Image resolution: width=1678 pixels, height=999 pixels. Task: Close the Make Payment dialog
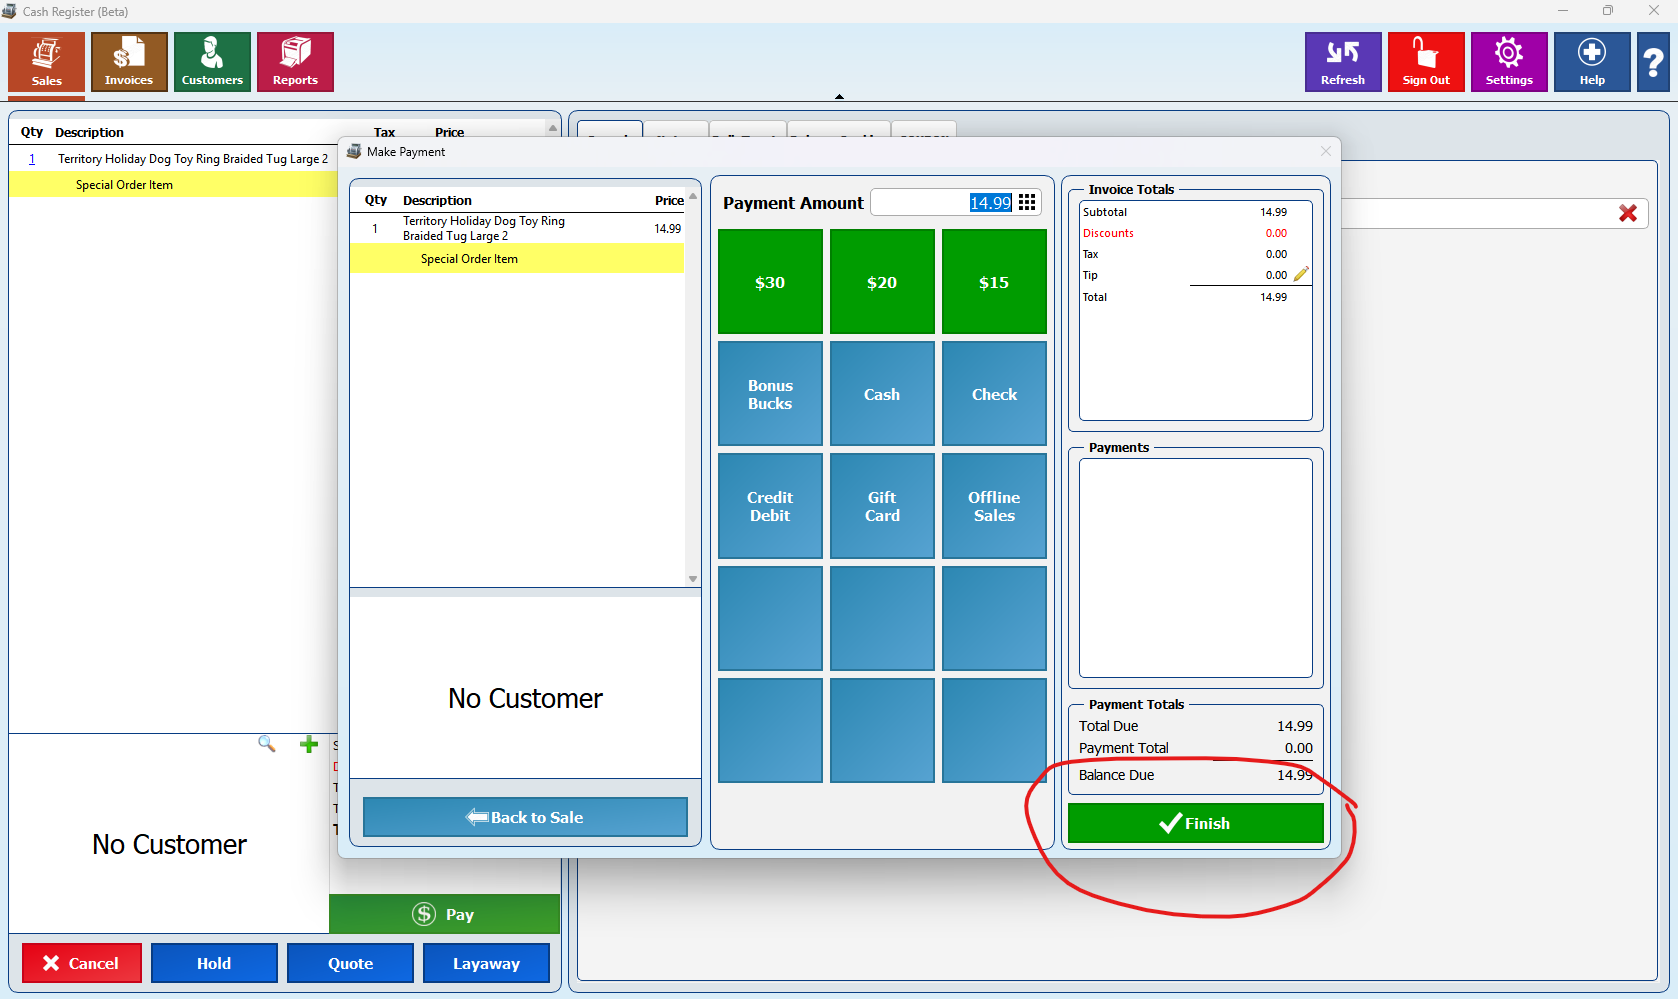tap(1325, 152)
